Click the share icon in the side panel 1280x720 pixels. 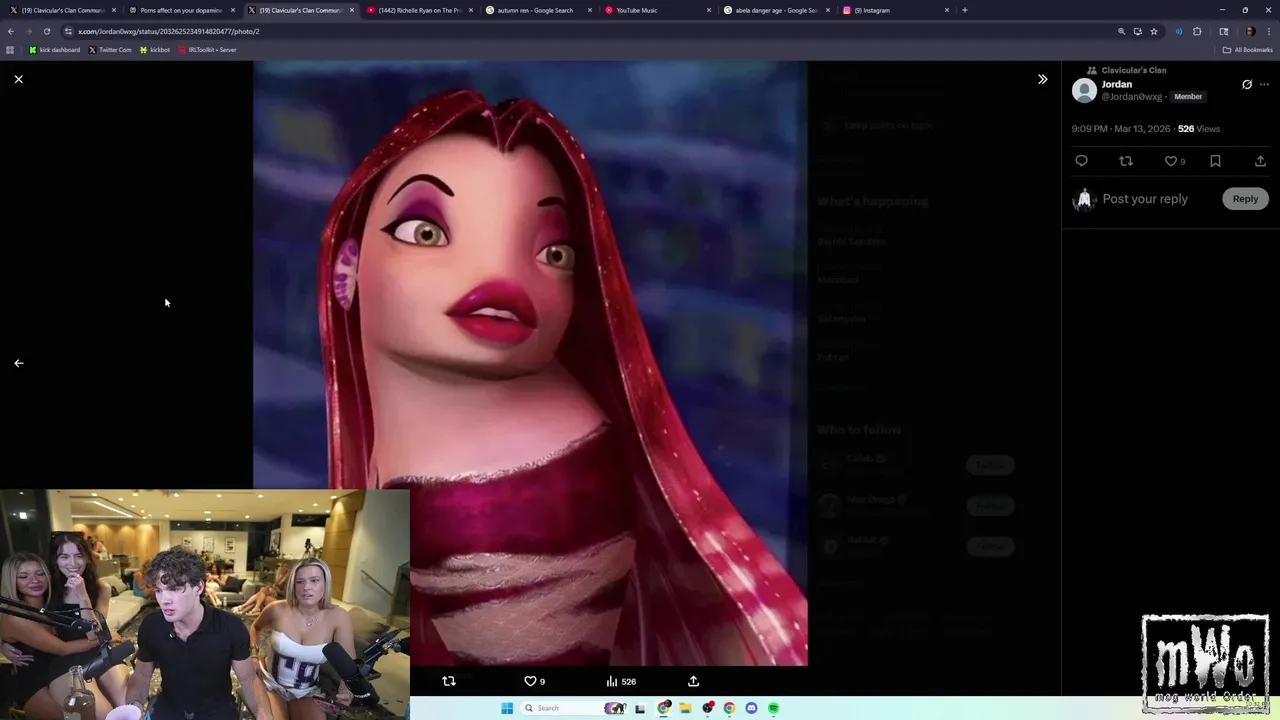click(x=1260, y=161)
